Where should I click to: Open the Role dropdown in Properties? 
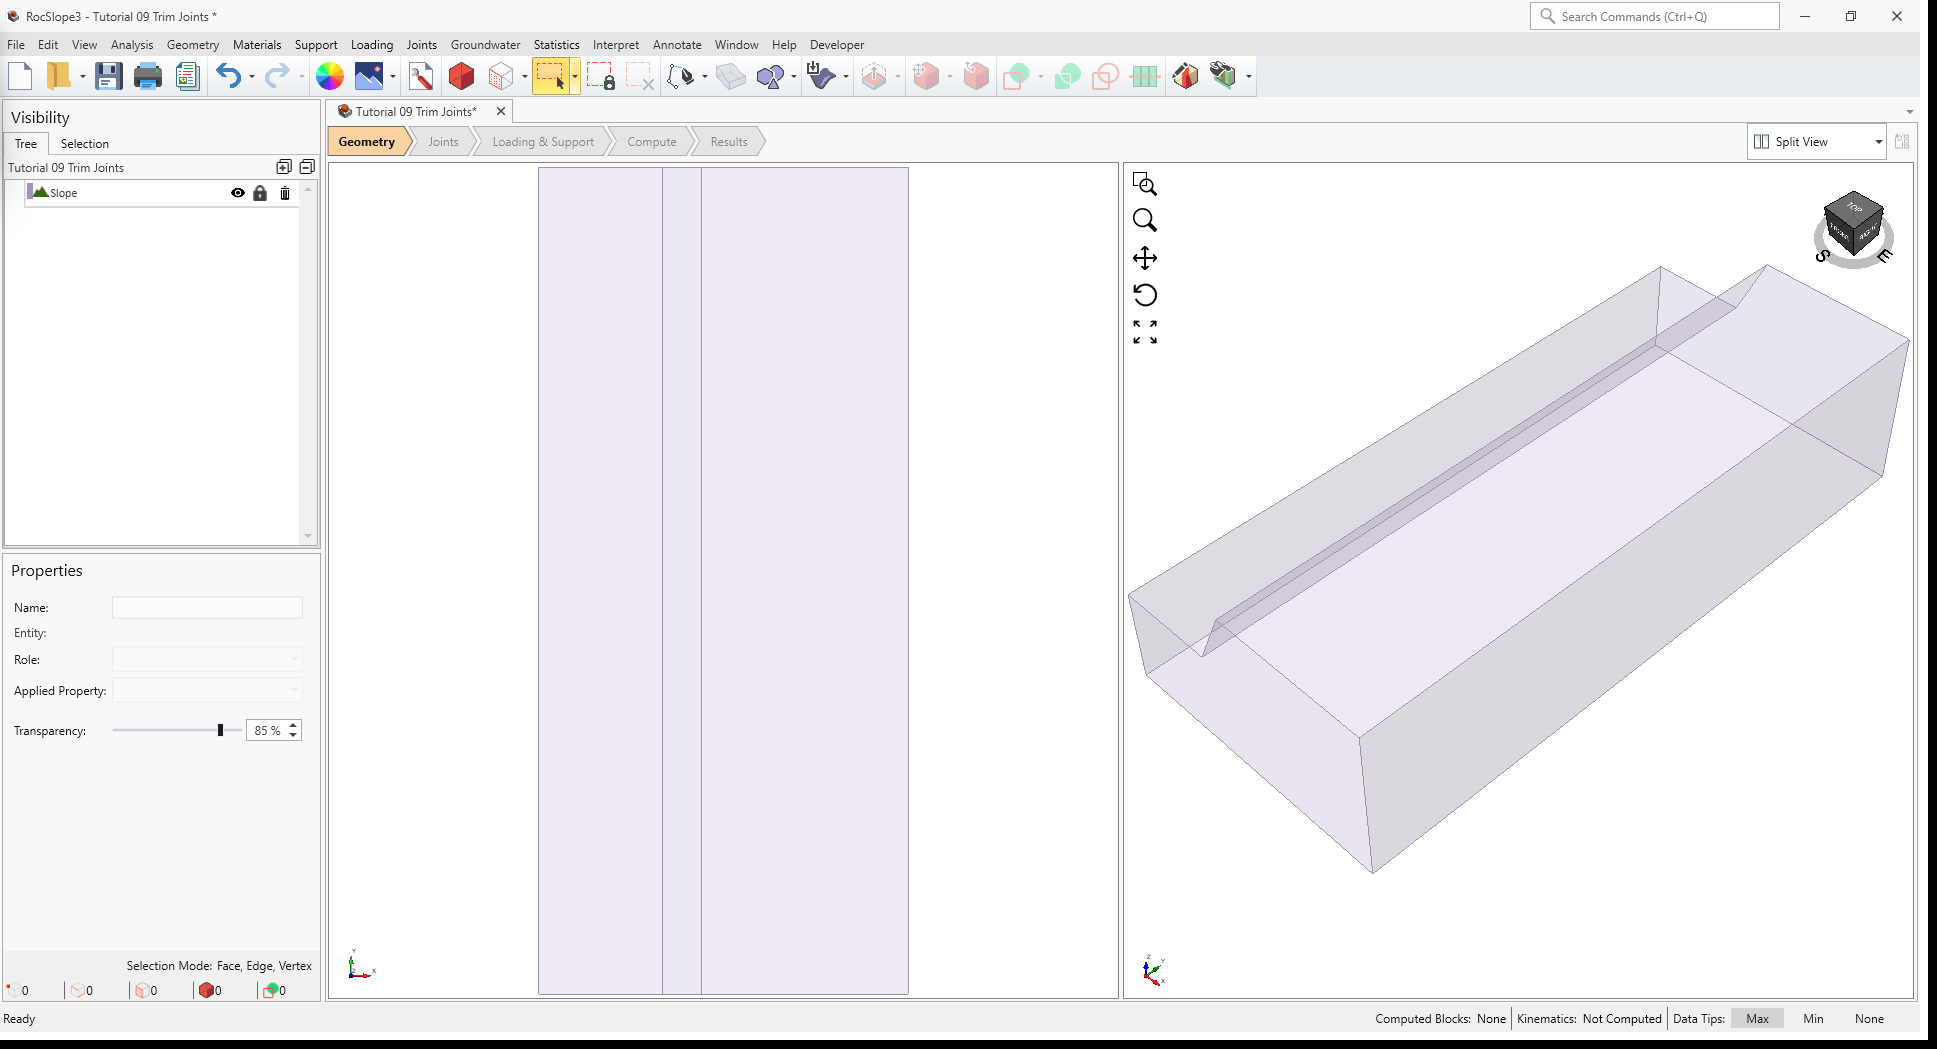click(x=207, y=659)
